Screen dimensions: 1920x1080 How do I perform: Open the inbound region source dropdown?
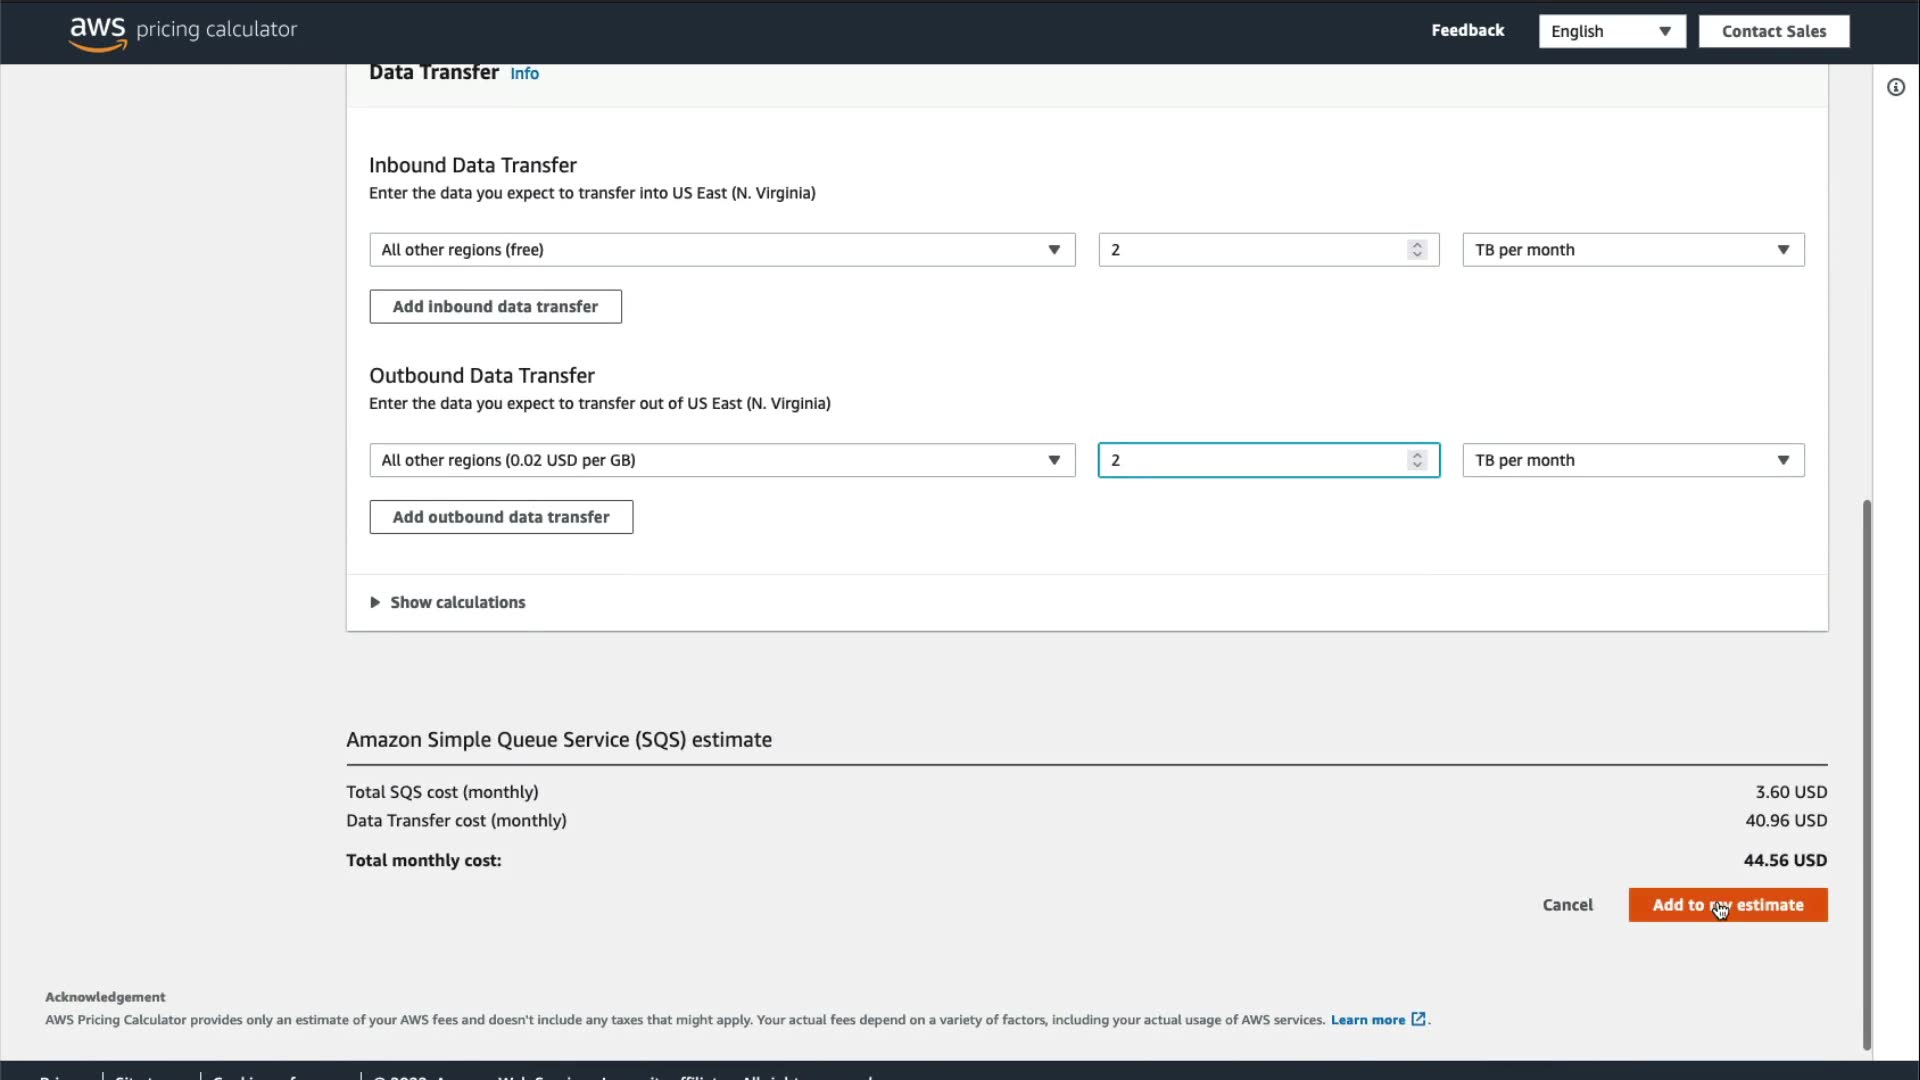click(x=721, y=250)
